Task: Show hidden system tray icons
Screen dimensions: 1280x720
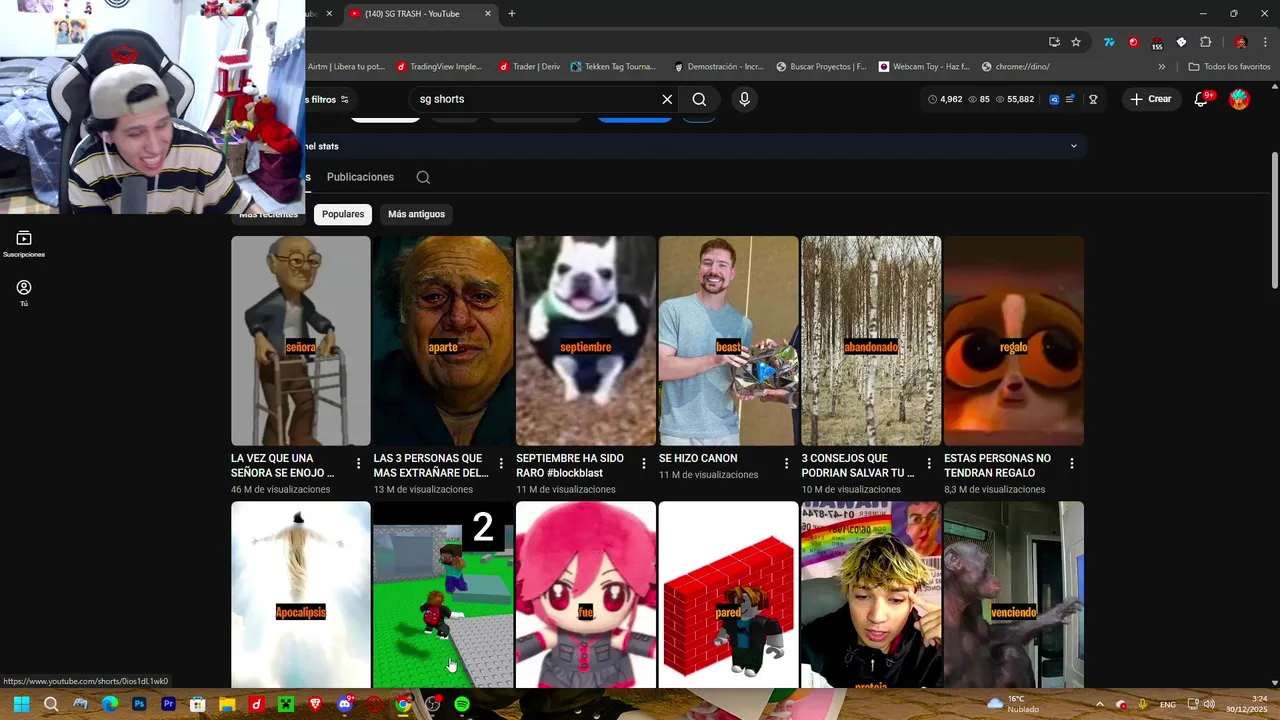Action: click(1099, 704)
